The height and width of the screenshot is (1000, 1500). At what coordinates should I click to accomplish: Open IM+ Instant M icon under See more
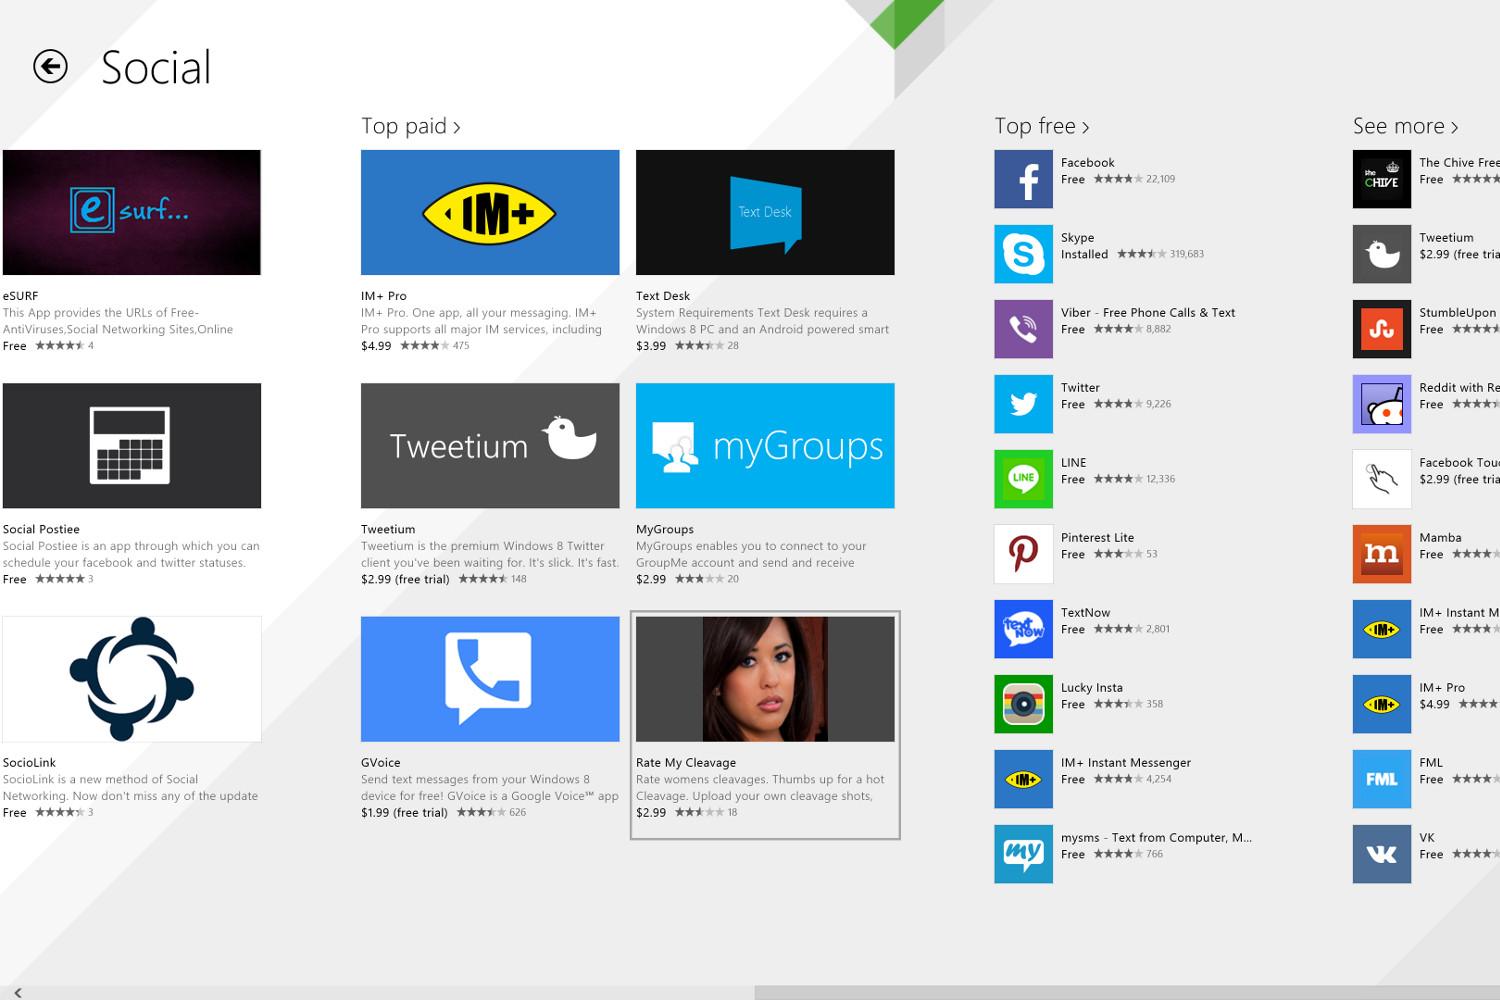tap(1382, 629)
